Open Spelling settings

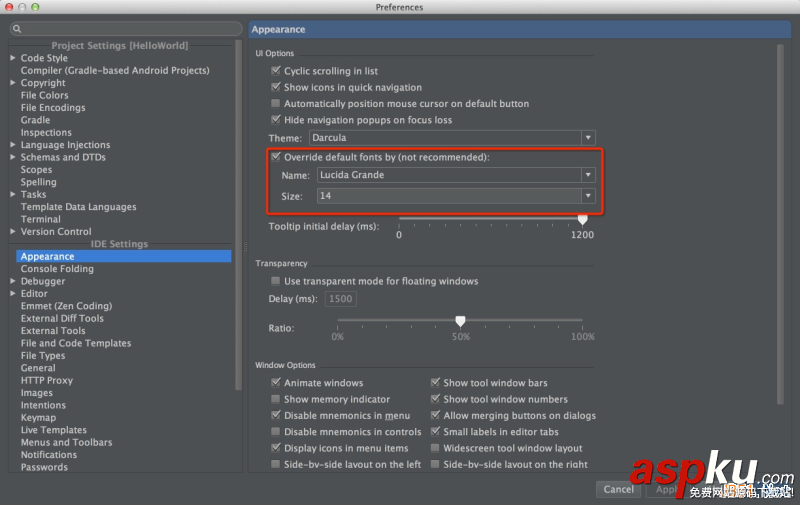tap(38, 182)
